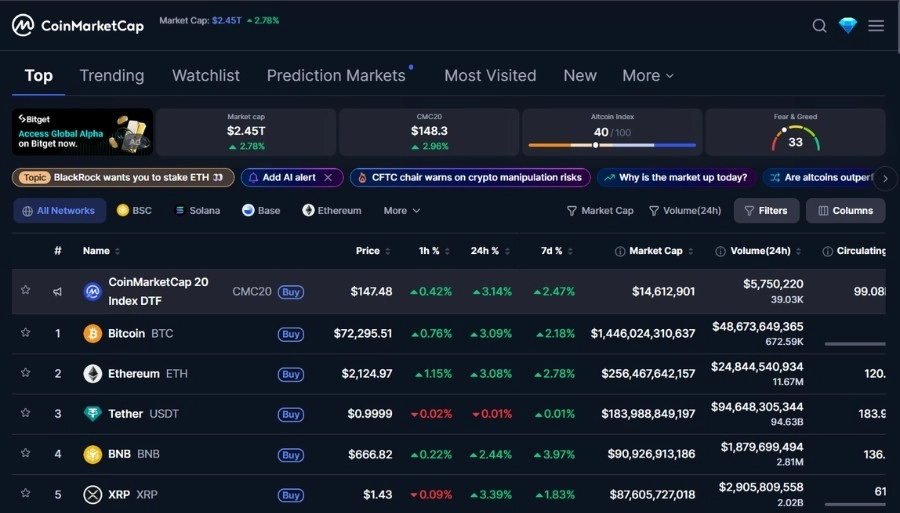
Task: Open the Market Cap filter dropdown
Action: click(600, 211)
